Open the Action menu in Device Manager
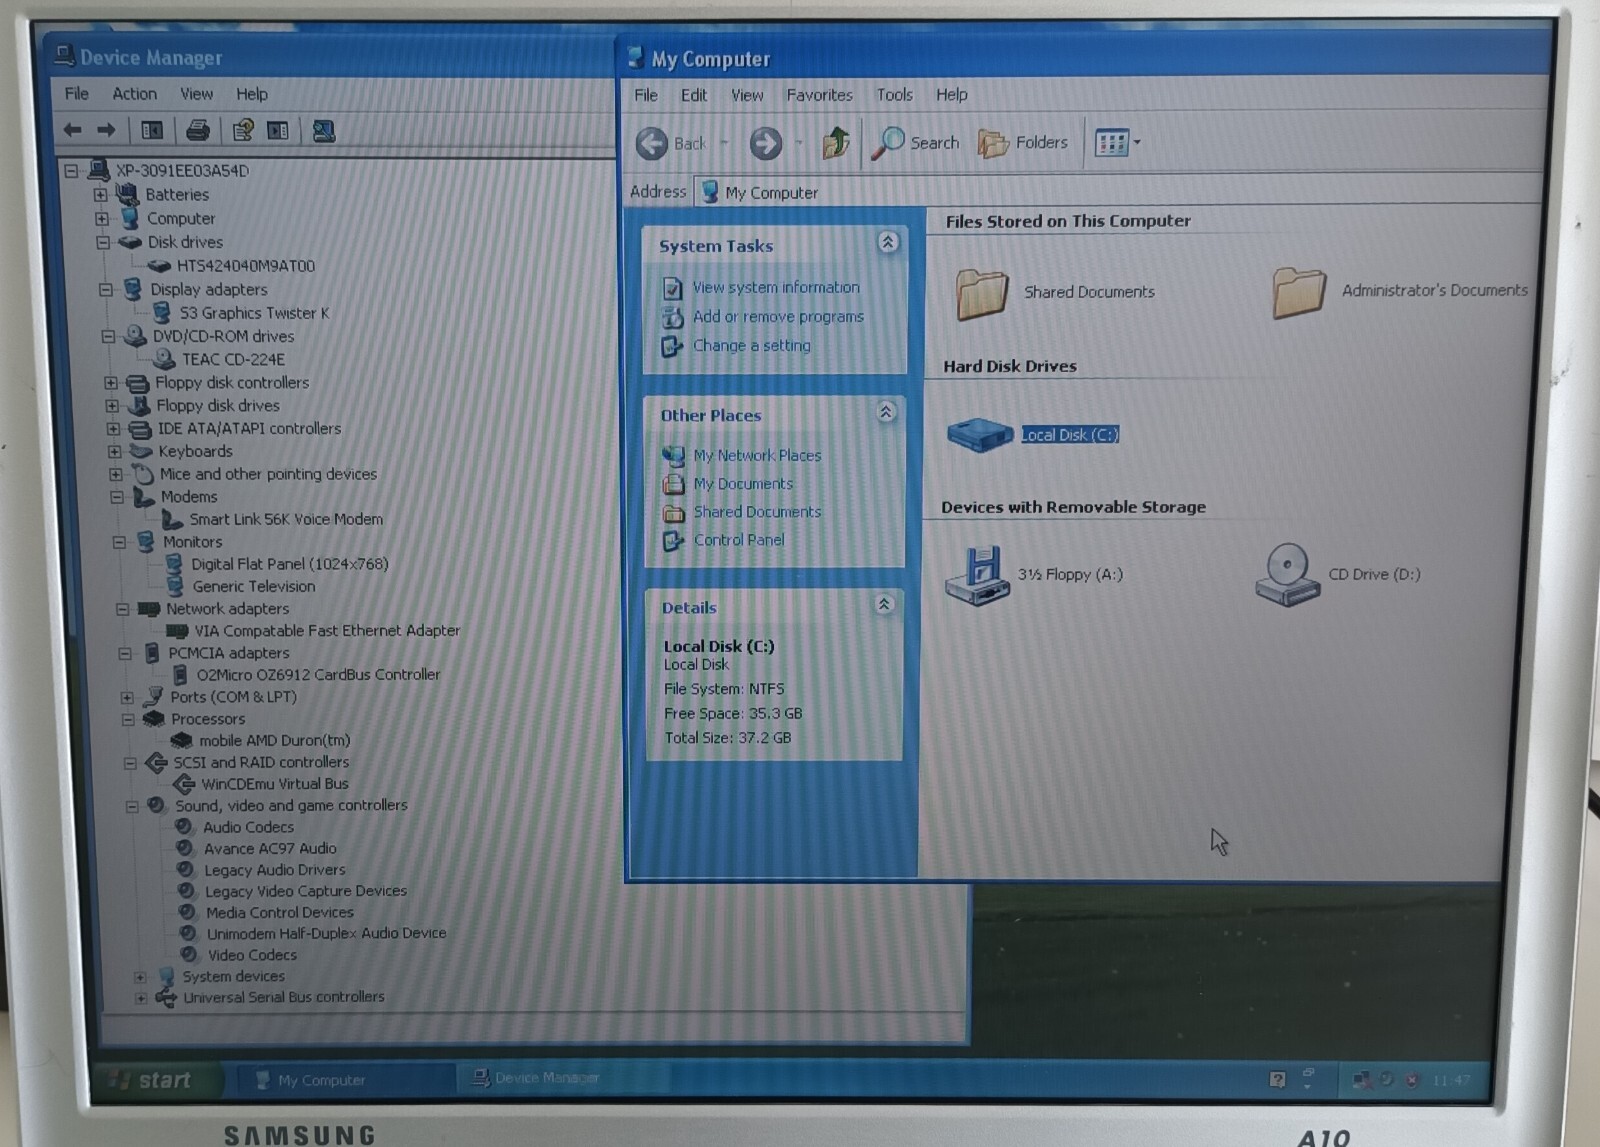 coord(134,93)
